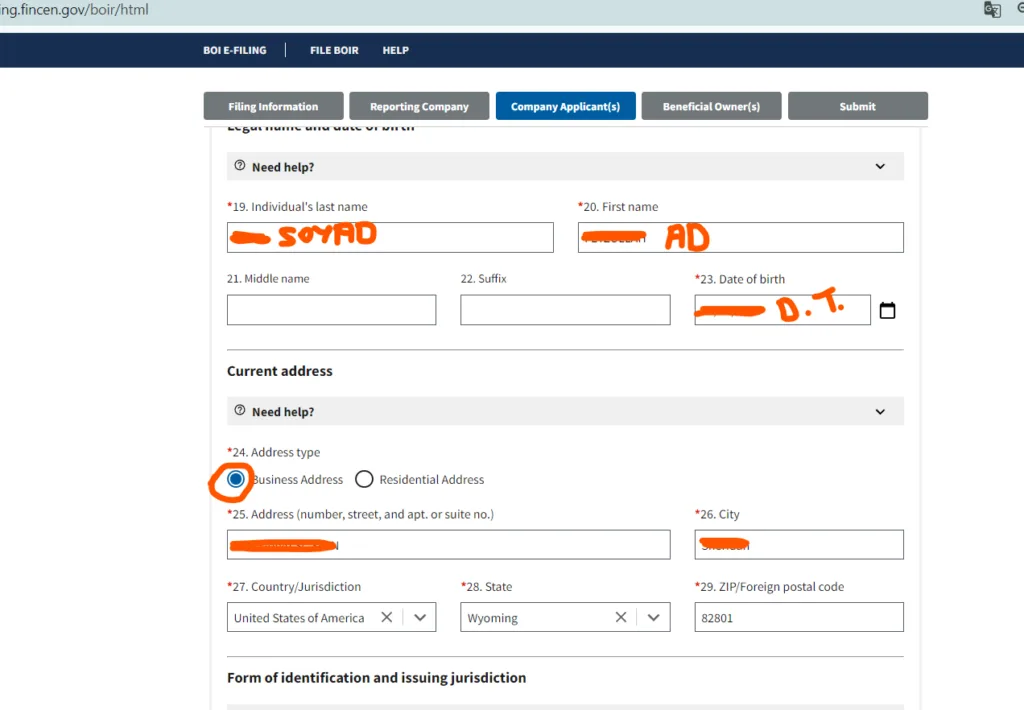Screen dimensions: 1024x710
Task: Open the Country/Jurisdiction dropdown arrow
Action: tap(420, 618)
